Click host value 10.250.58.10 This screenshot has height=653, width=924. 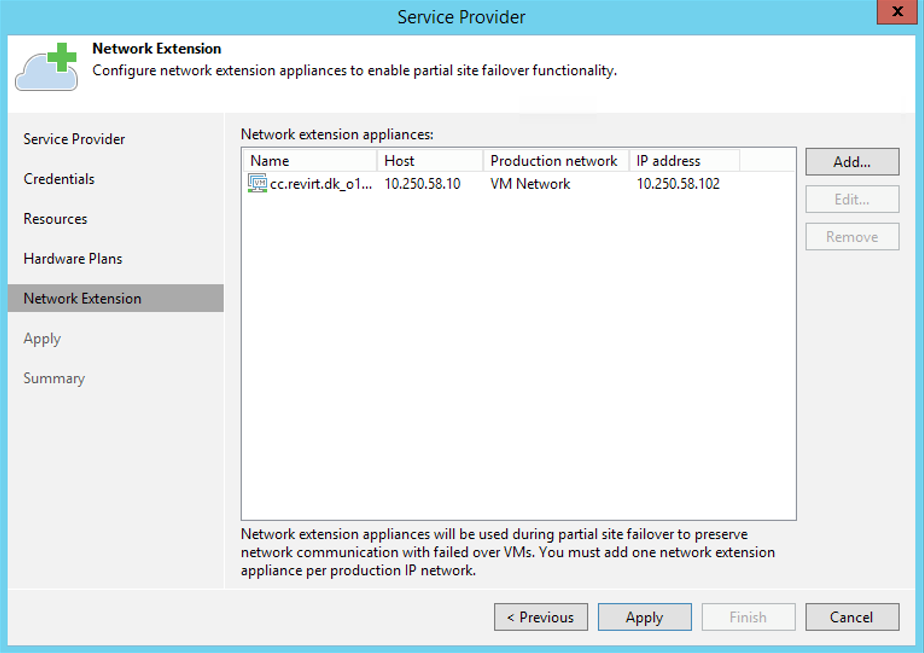coord(423,184)
